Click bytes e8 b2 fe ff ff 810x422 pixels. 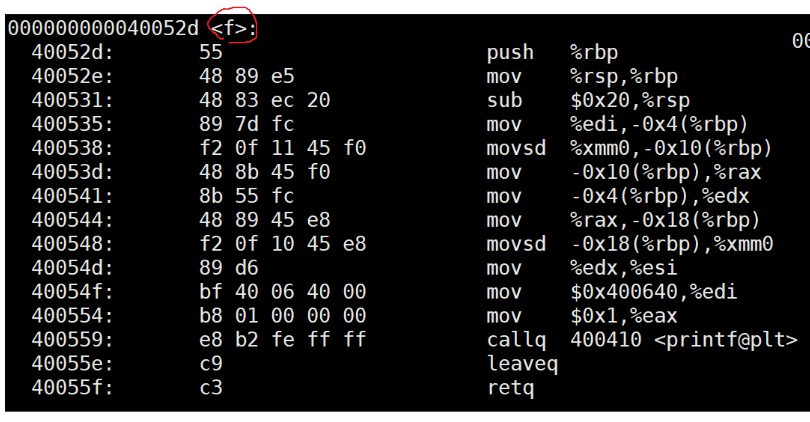point(283,340)
